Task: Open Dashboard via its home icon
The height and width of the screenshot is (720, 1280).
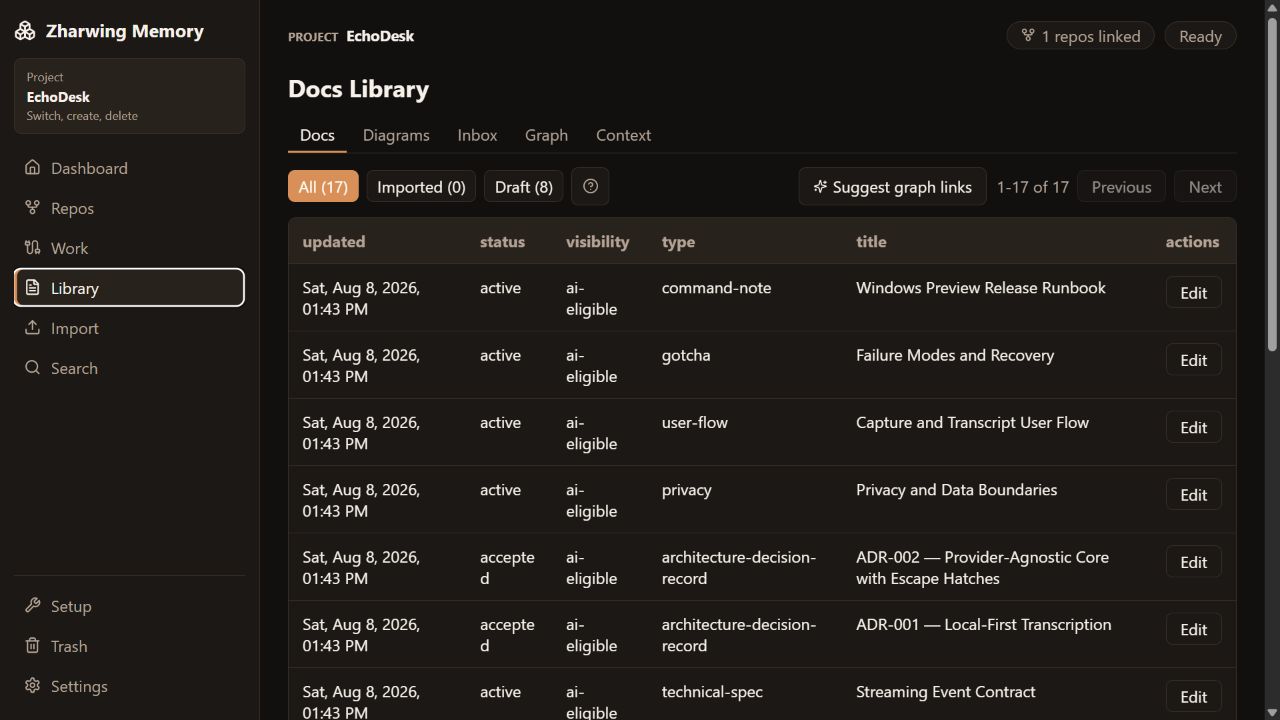Action: coord(33,168)
